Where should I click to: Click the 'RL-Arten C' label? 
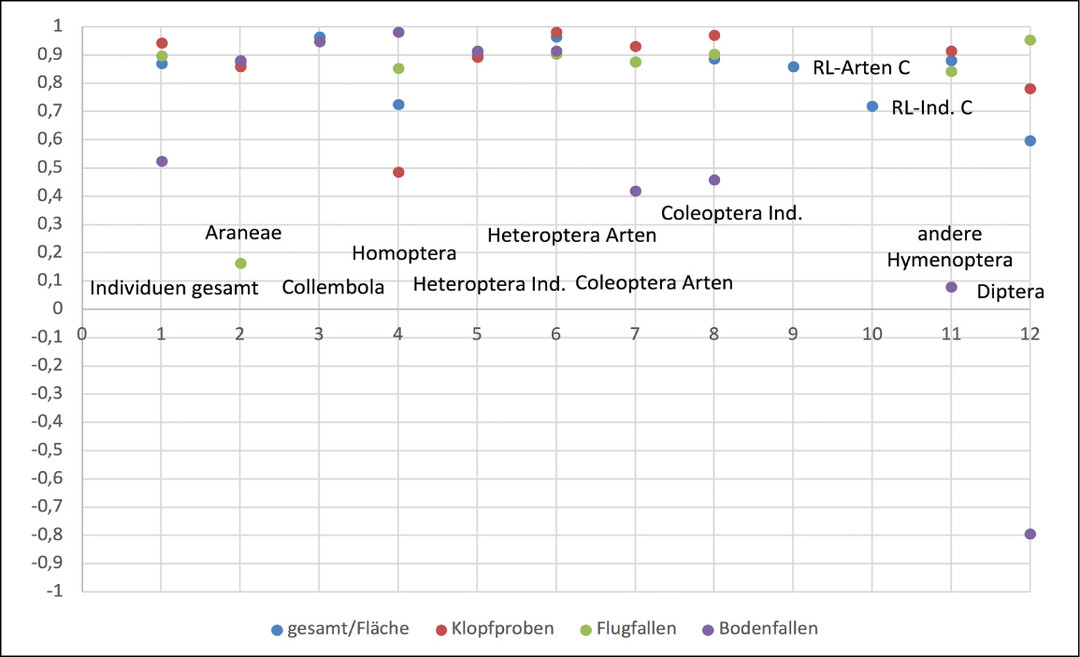point(861,67)
